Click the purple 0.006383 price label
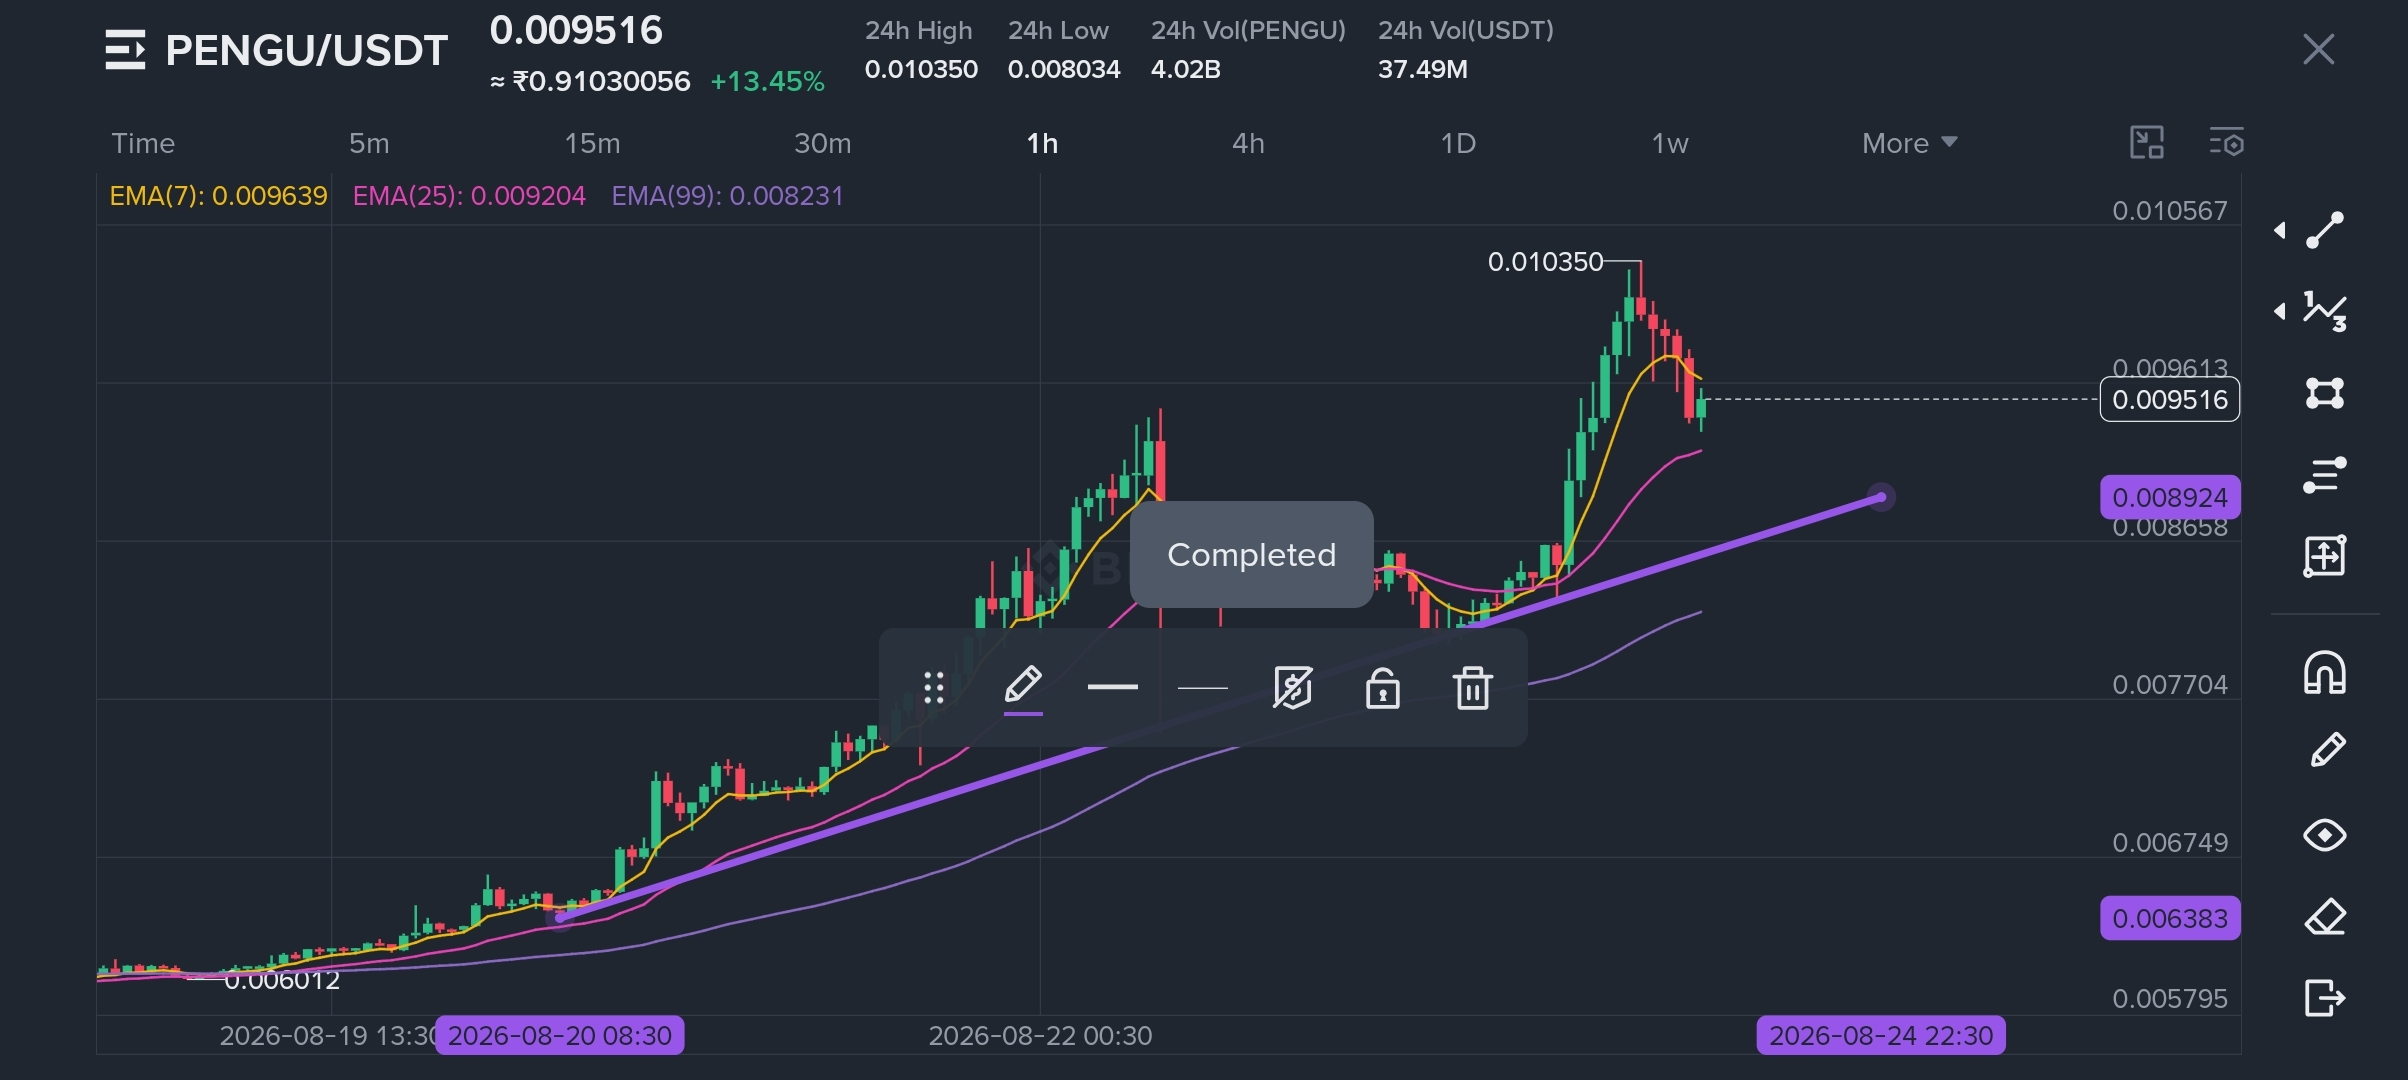The image size is (2408, 1080). (x=2170, y=918)
